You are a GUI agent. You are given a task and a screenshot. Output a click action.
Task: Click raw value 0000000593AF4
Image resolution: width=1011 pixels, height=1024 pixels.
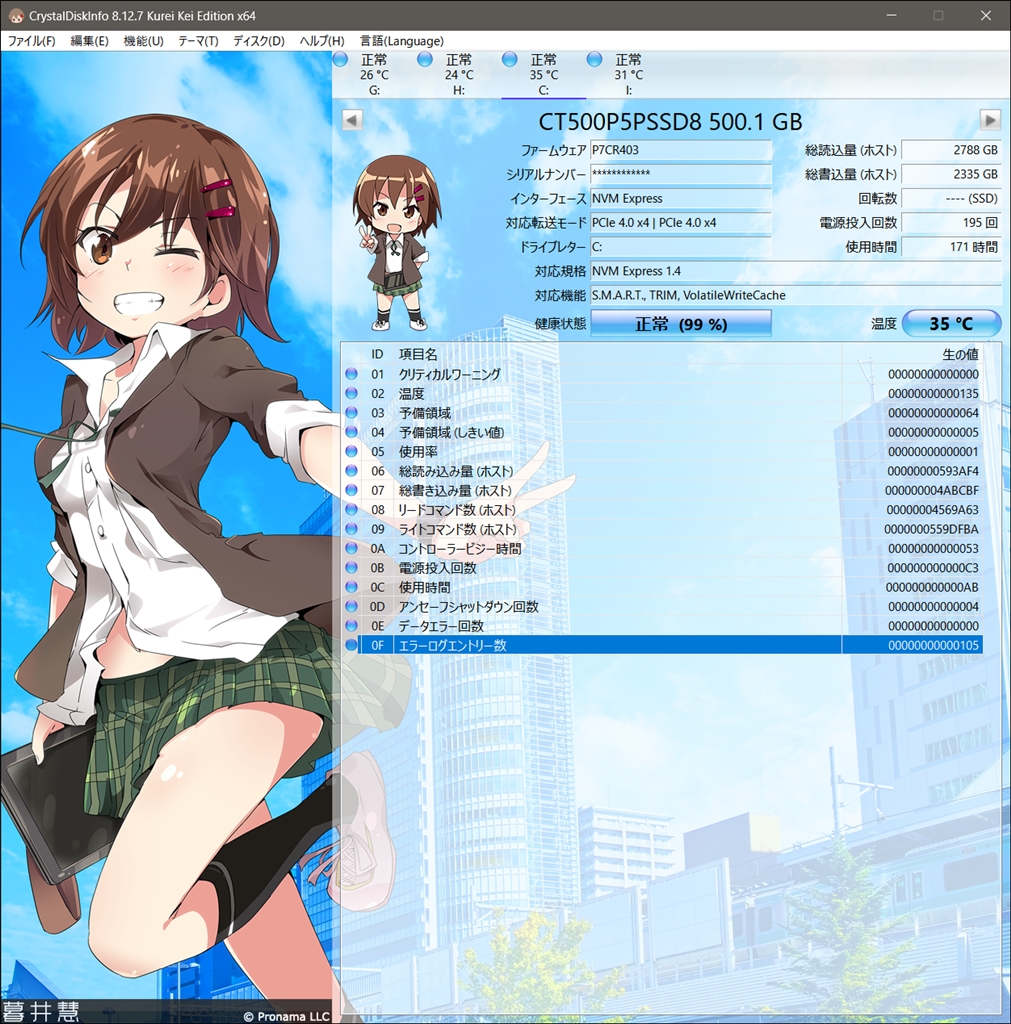[x=933, y=471]
